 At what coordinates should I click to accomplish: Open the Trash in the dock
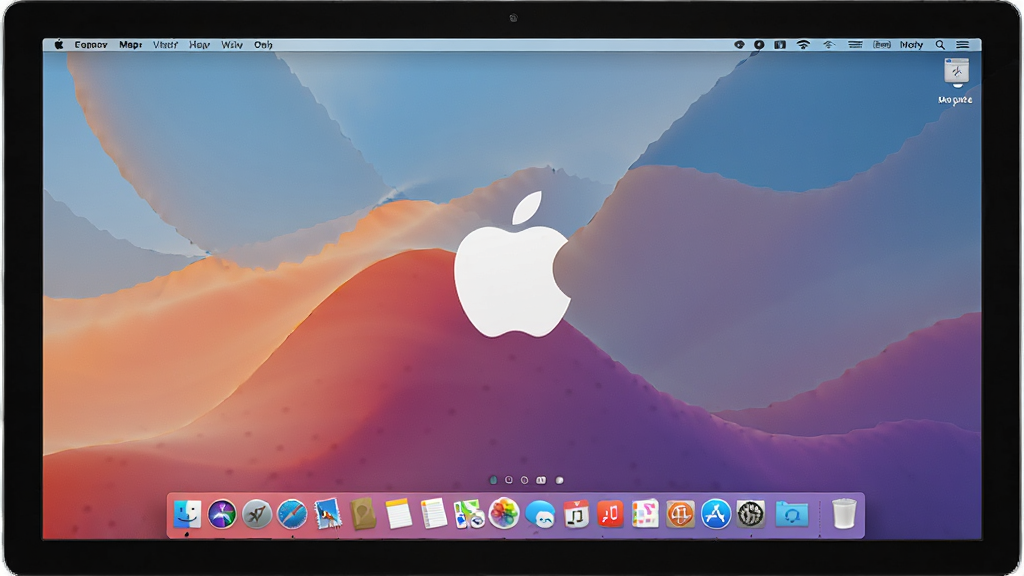(844, 513)
